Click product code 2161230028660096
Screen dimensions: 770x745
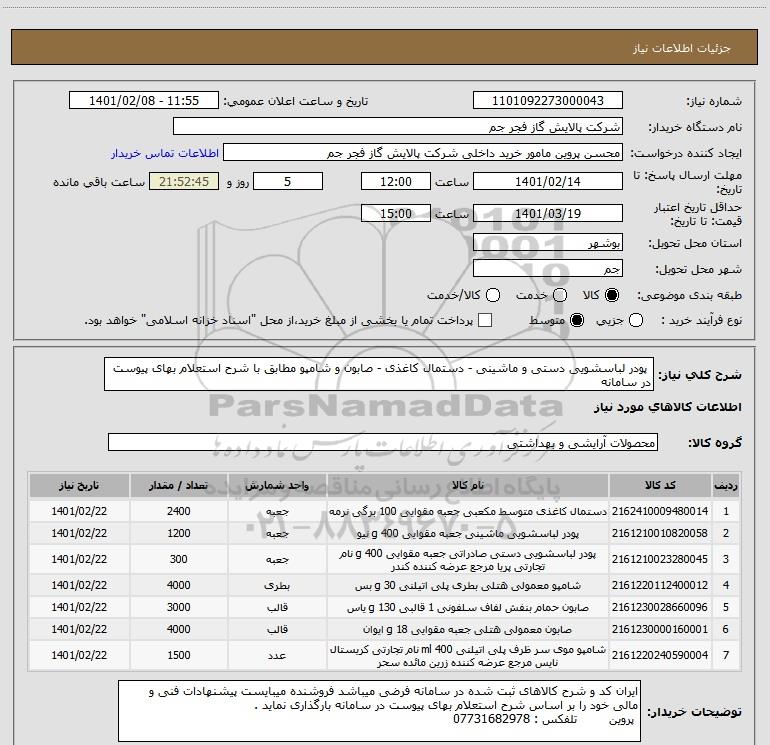pos(660,607)
